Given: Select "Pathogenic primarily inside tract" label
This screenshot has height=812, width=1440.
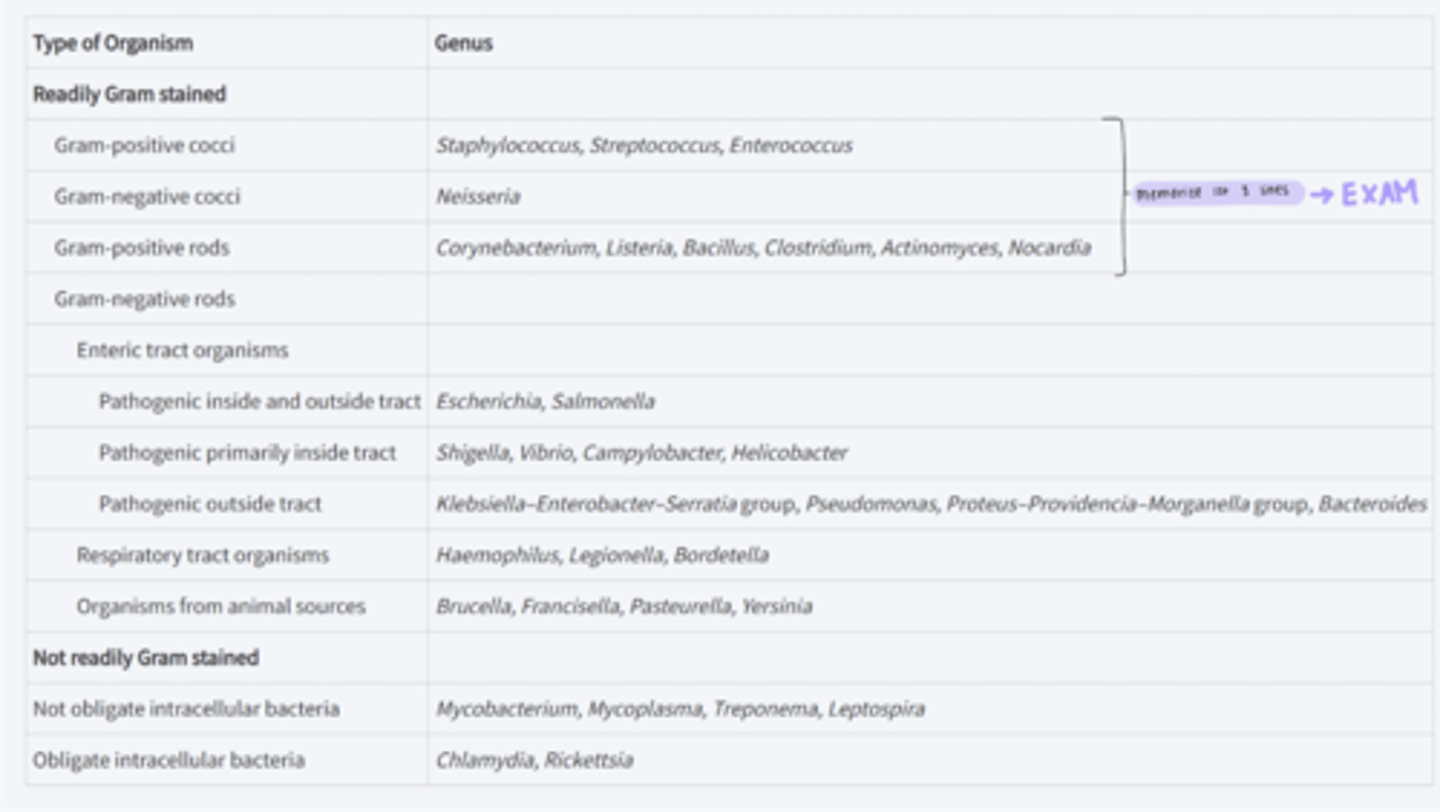Looking at the screenshot, I should click(x=247, y=452).
